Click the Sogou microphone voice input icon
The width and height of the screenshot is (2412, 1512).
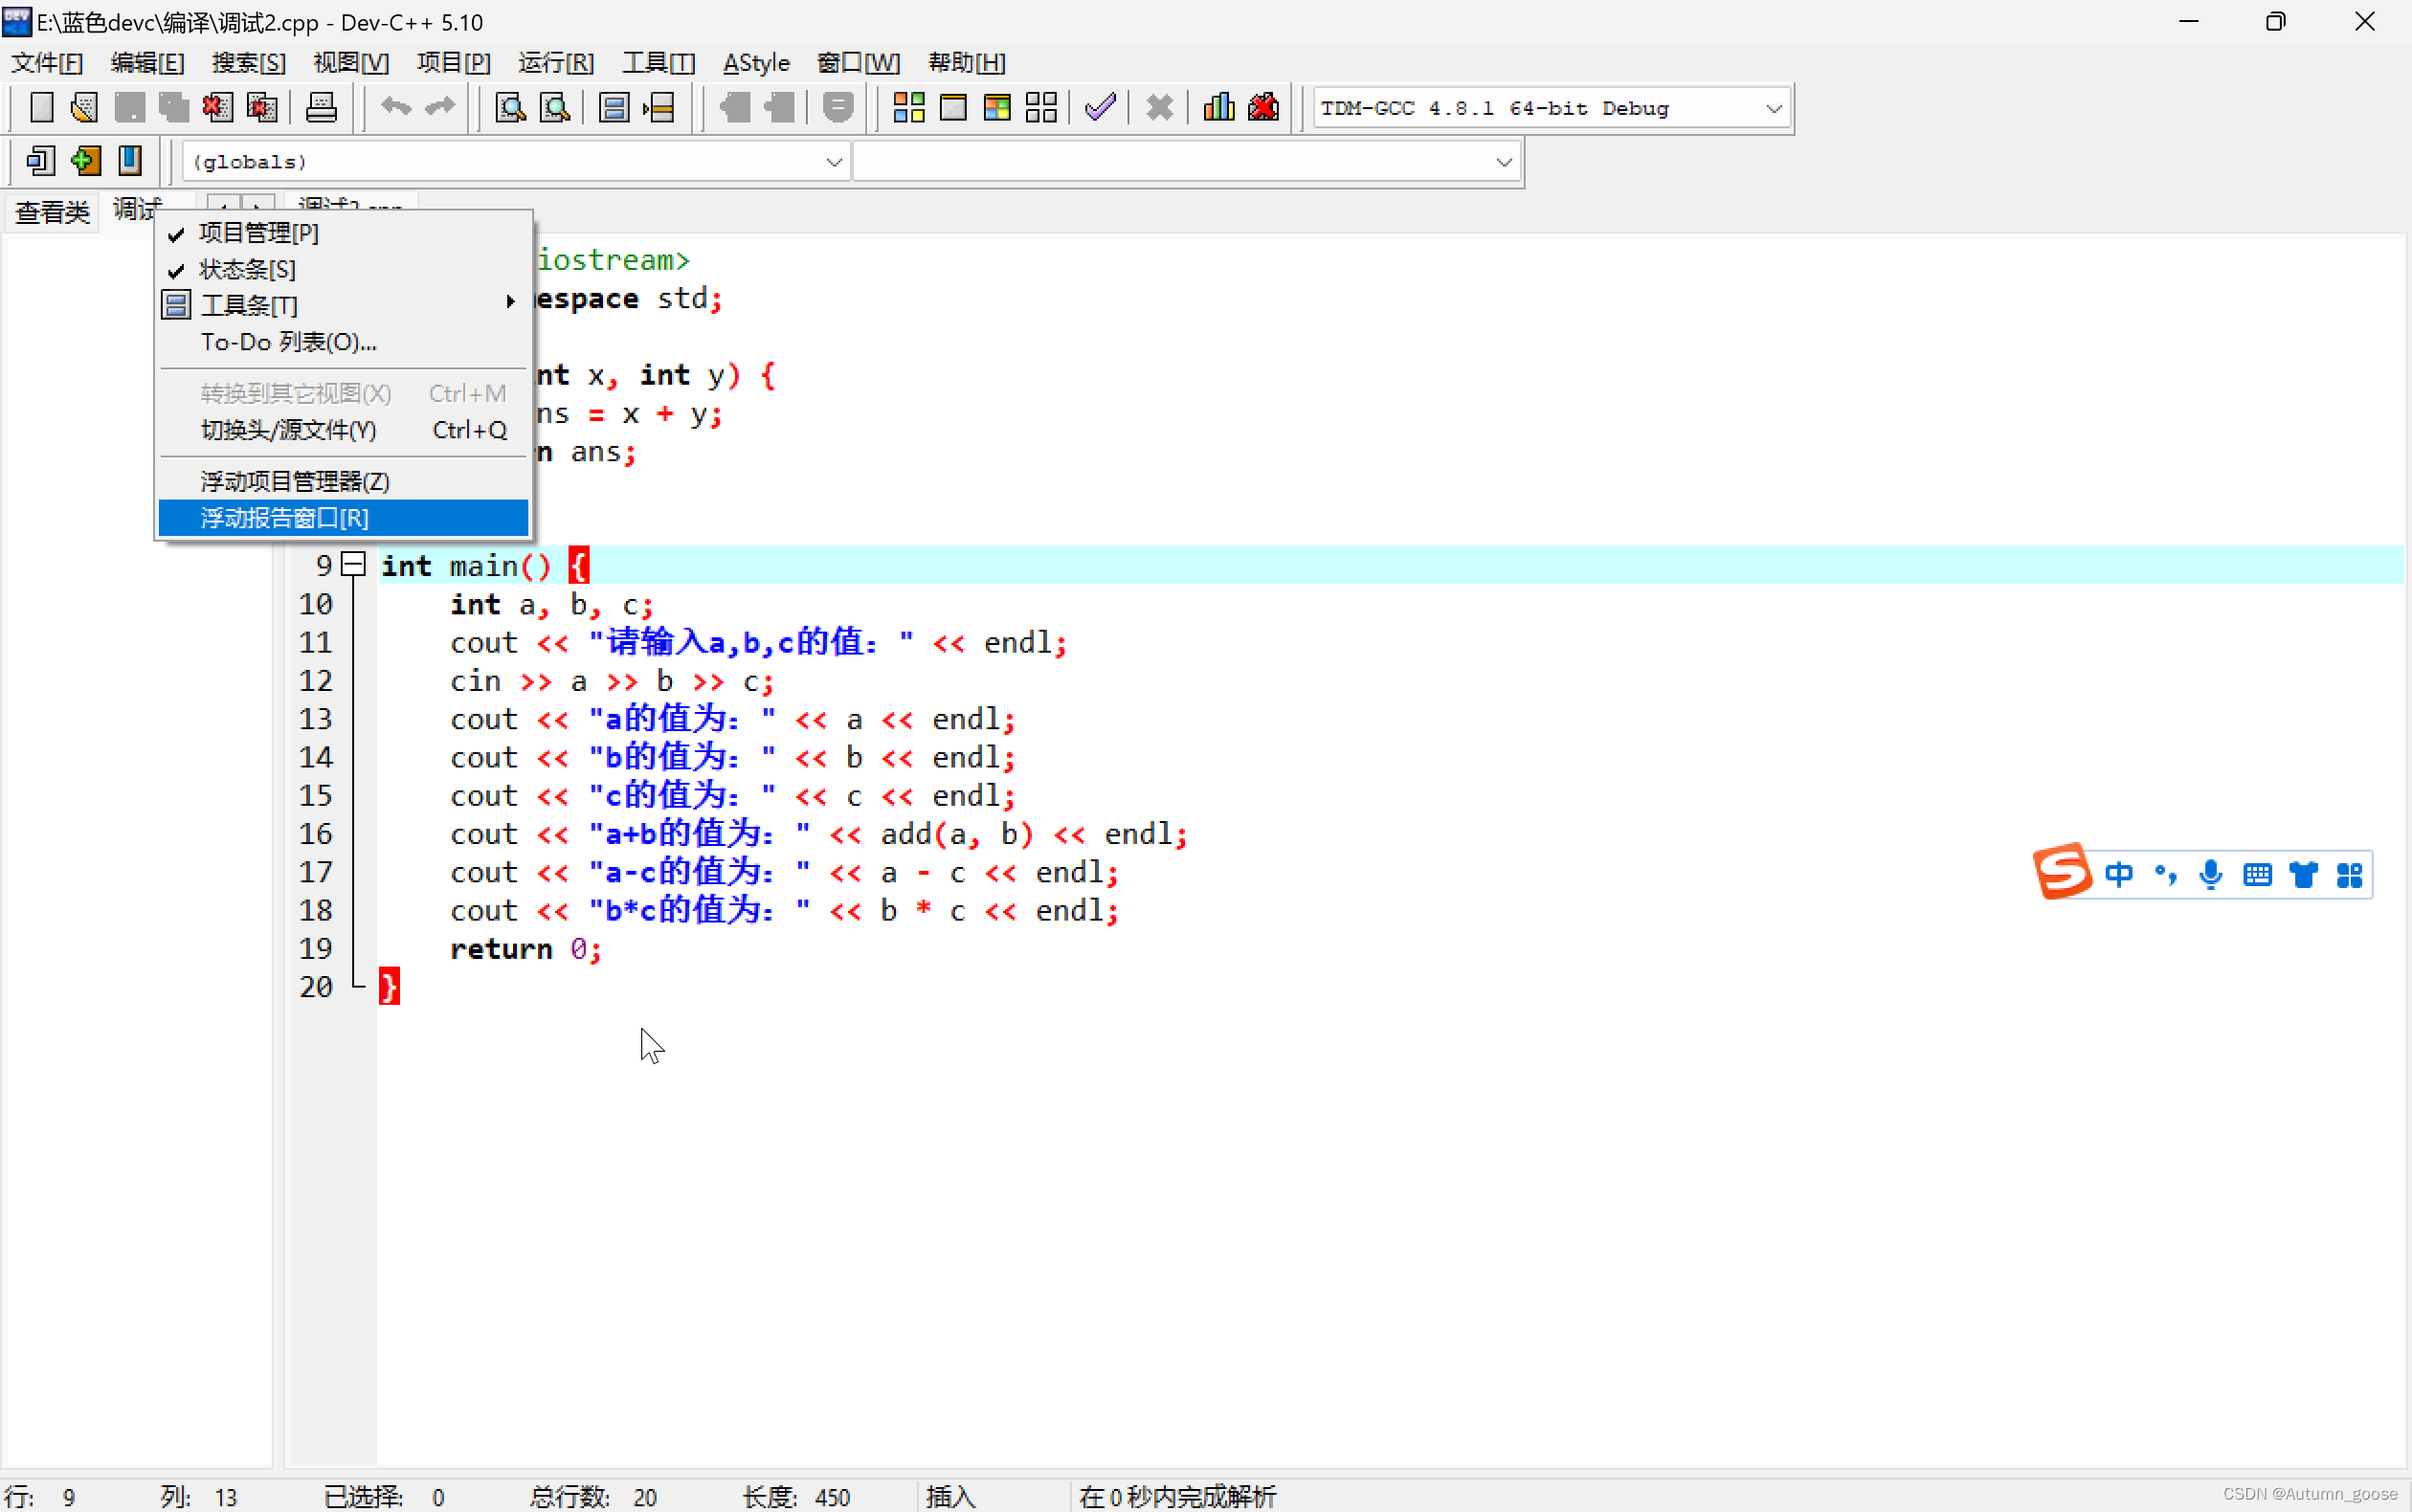coord(2210,875)
